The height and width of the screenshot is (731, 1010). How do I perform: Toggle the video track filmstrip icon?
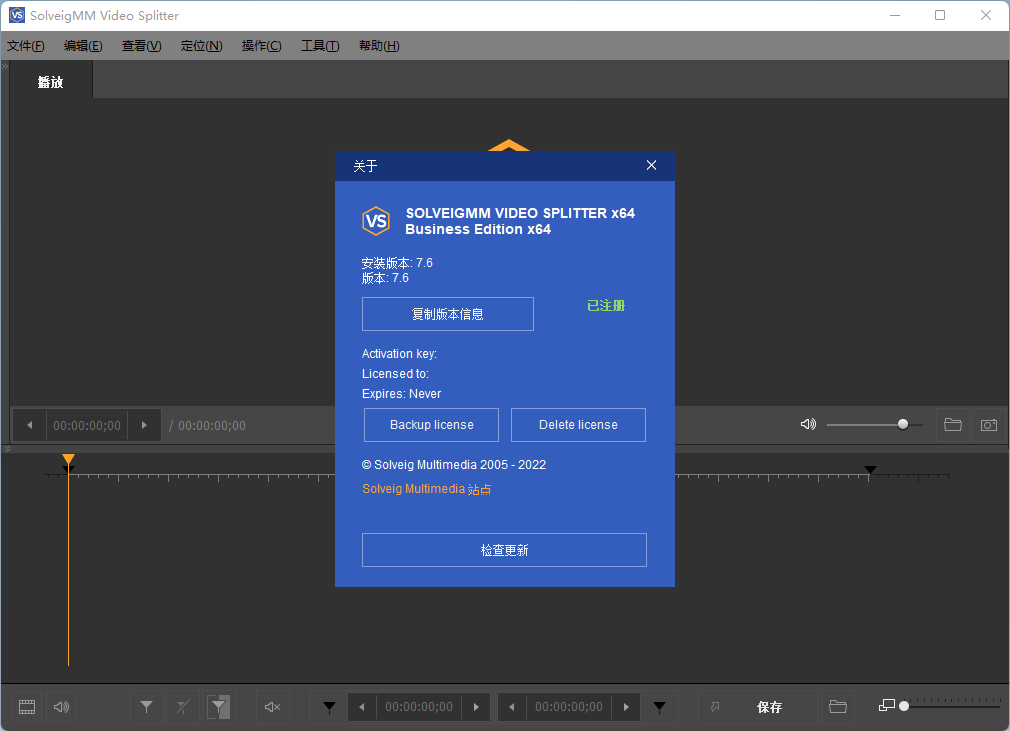27,707
